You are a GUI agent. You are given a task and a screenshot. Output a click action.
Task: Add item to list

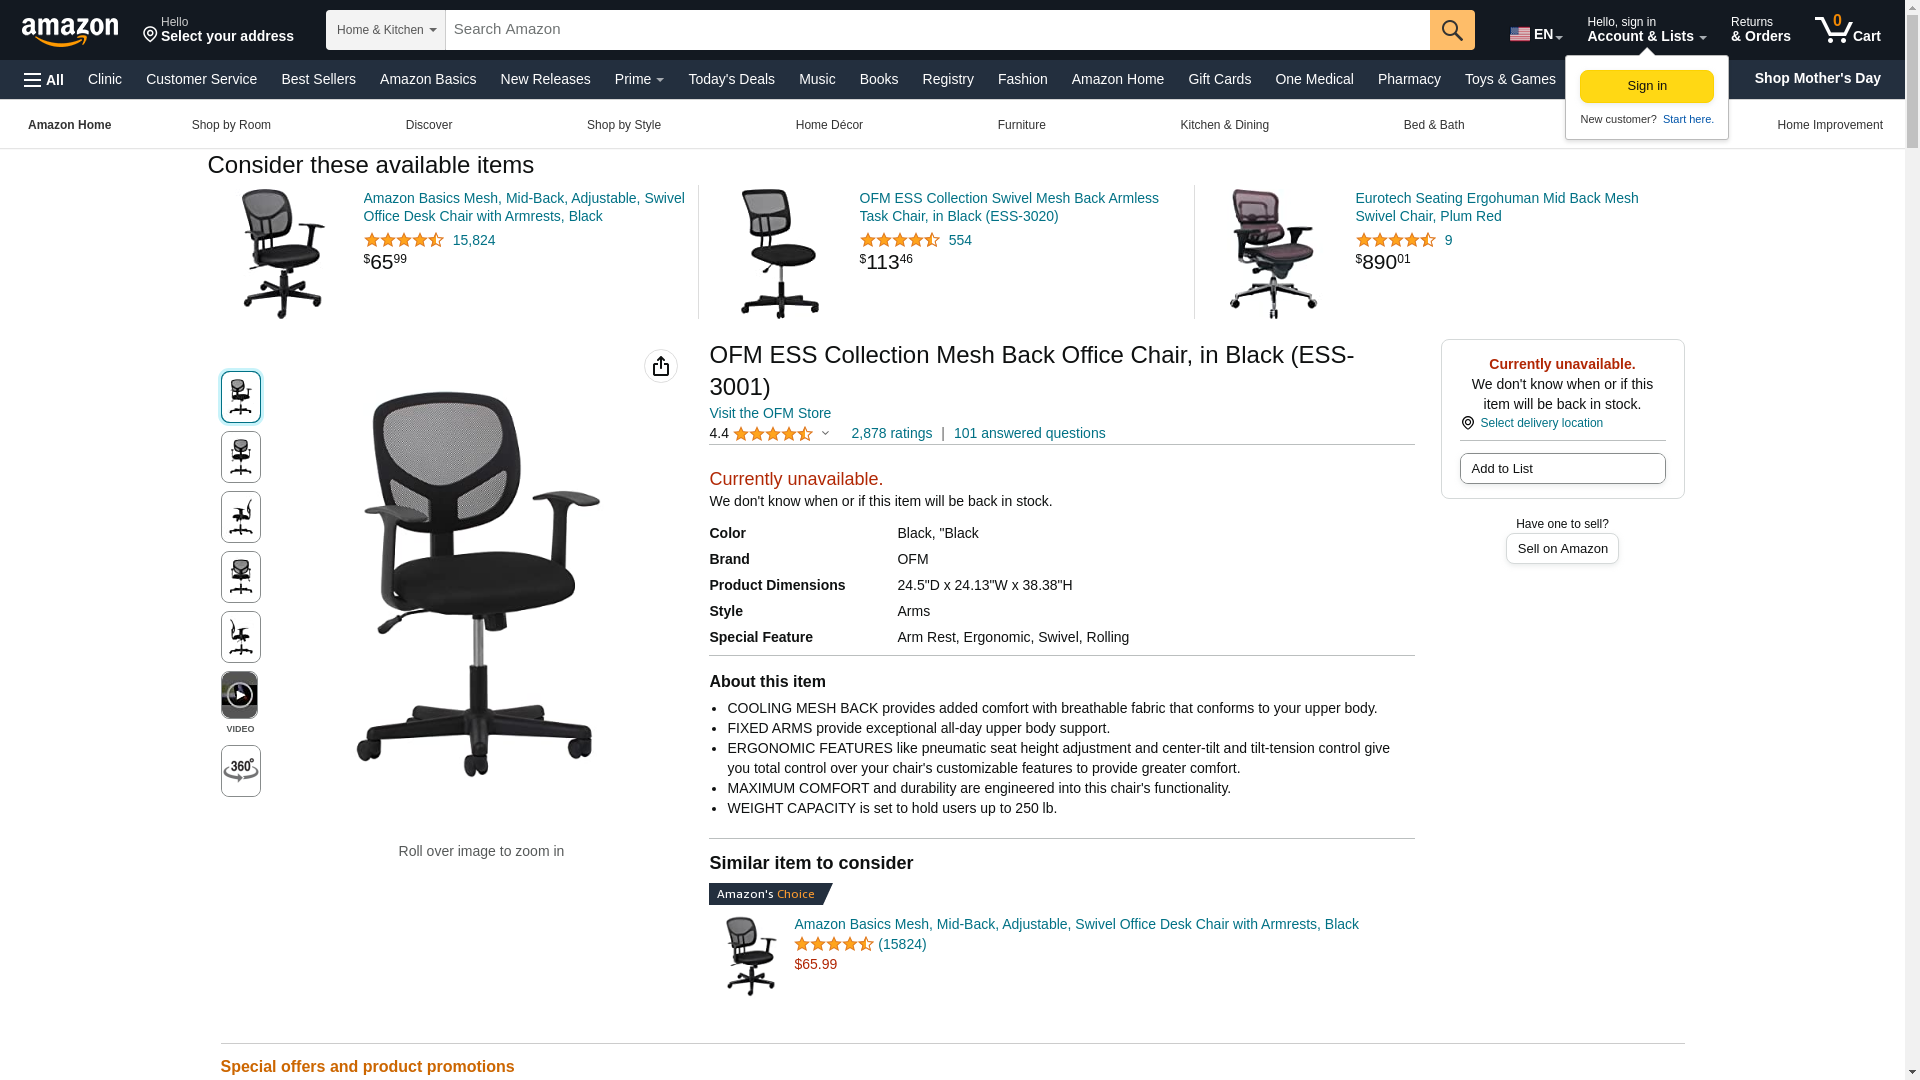pos(1562,468)
